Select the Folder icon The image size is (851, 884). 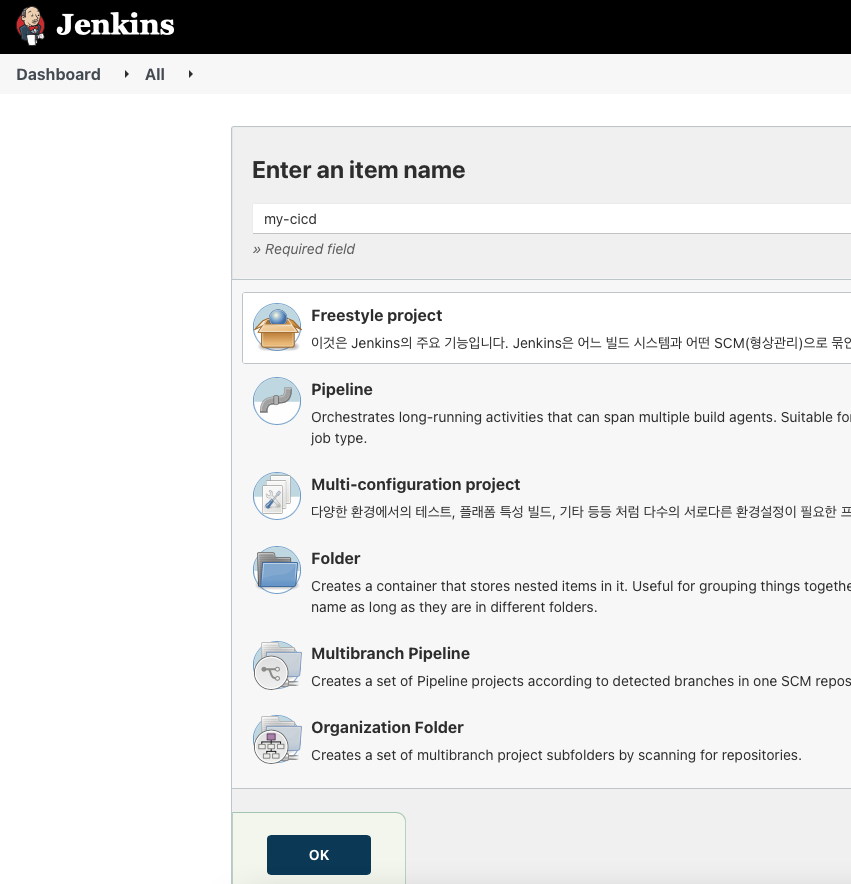277,570
